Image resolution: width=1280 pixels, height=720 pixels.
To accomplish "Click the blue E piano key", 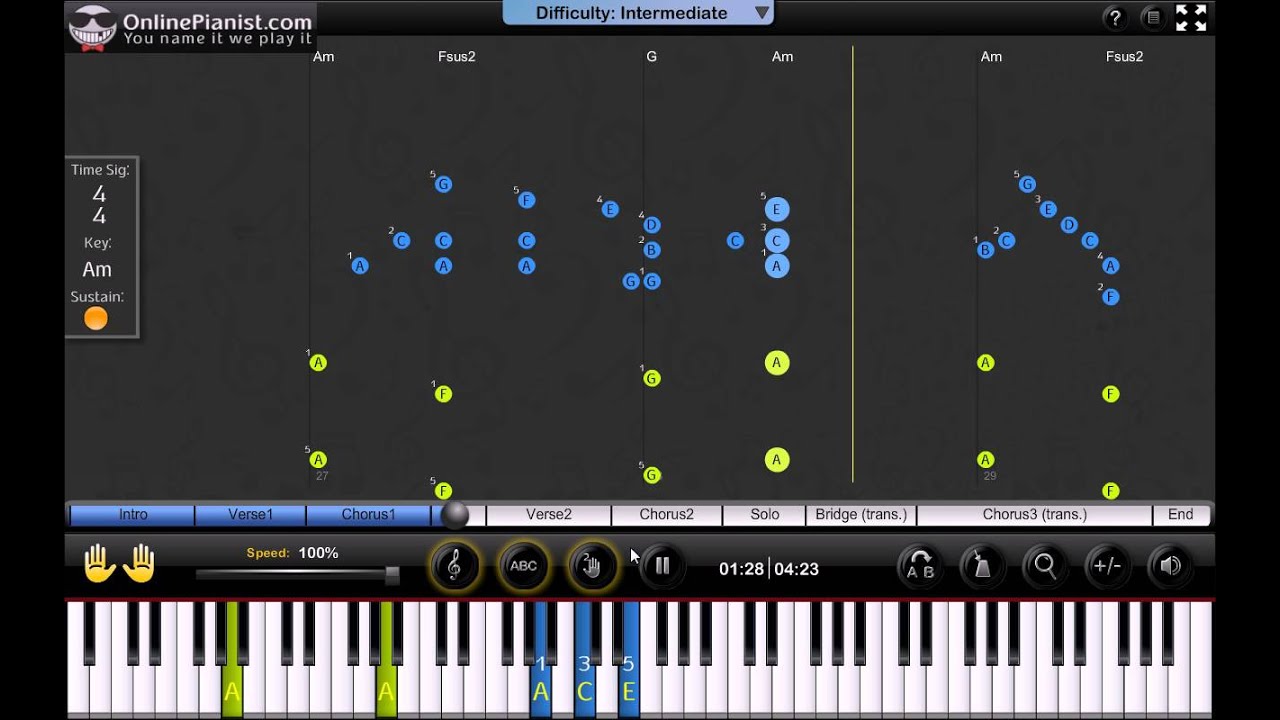I will click(x=628, y=660).
